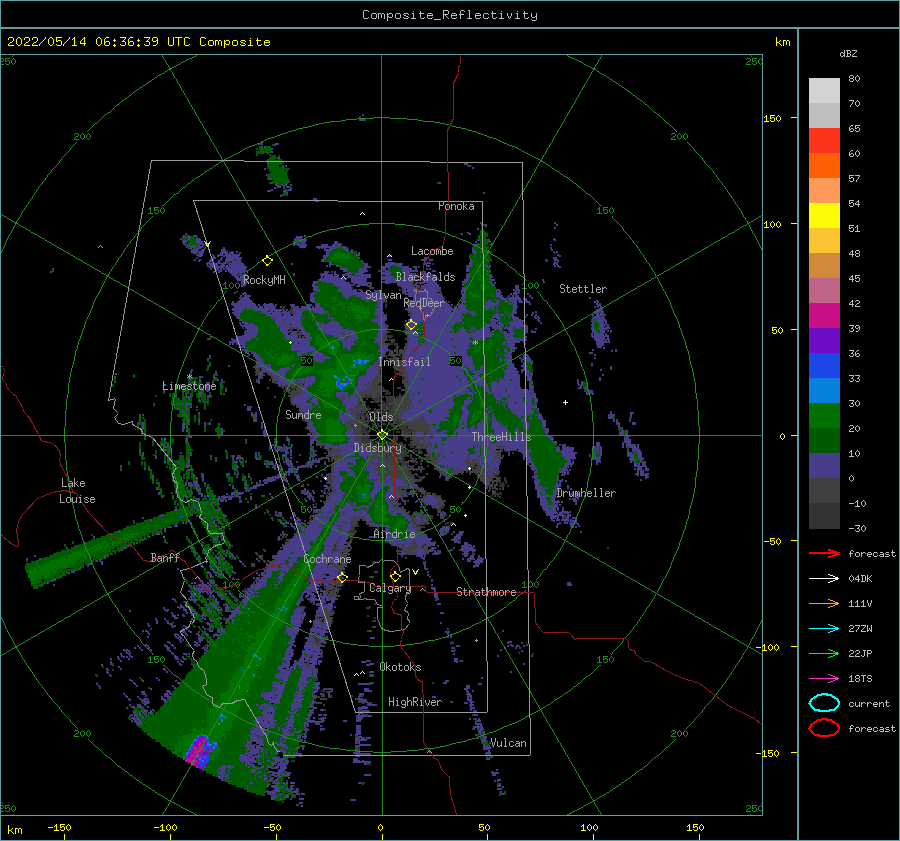Click the Olds label
This screenshot has height=841, width=900.
pyautogui.click(x=381, y=417)
